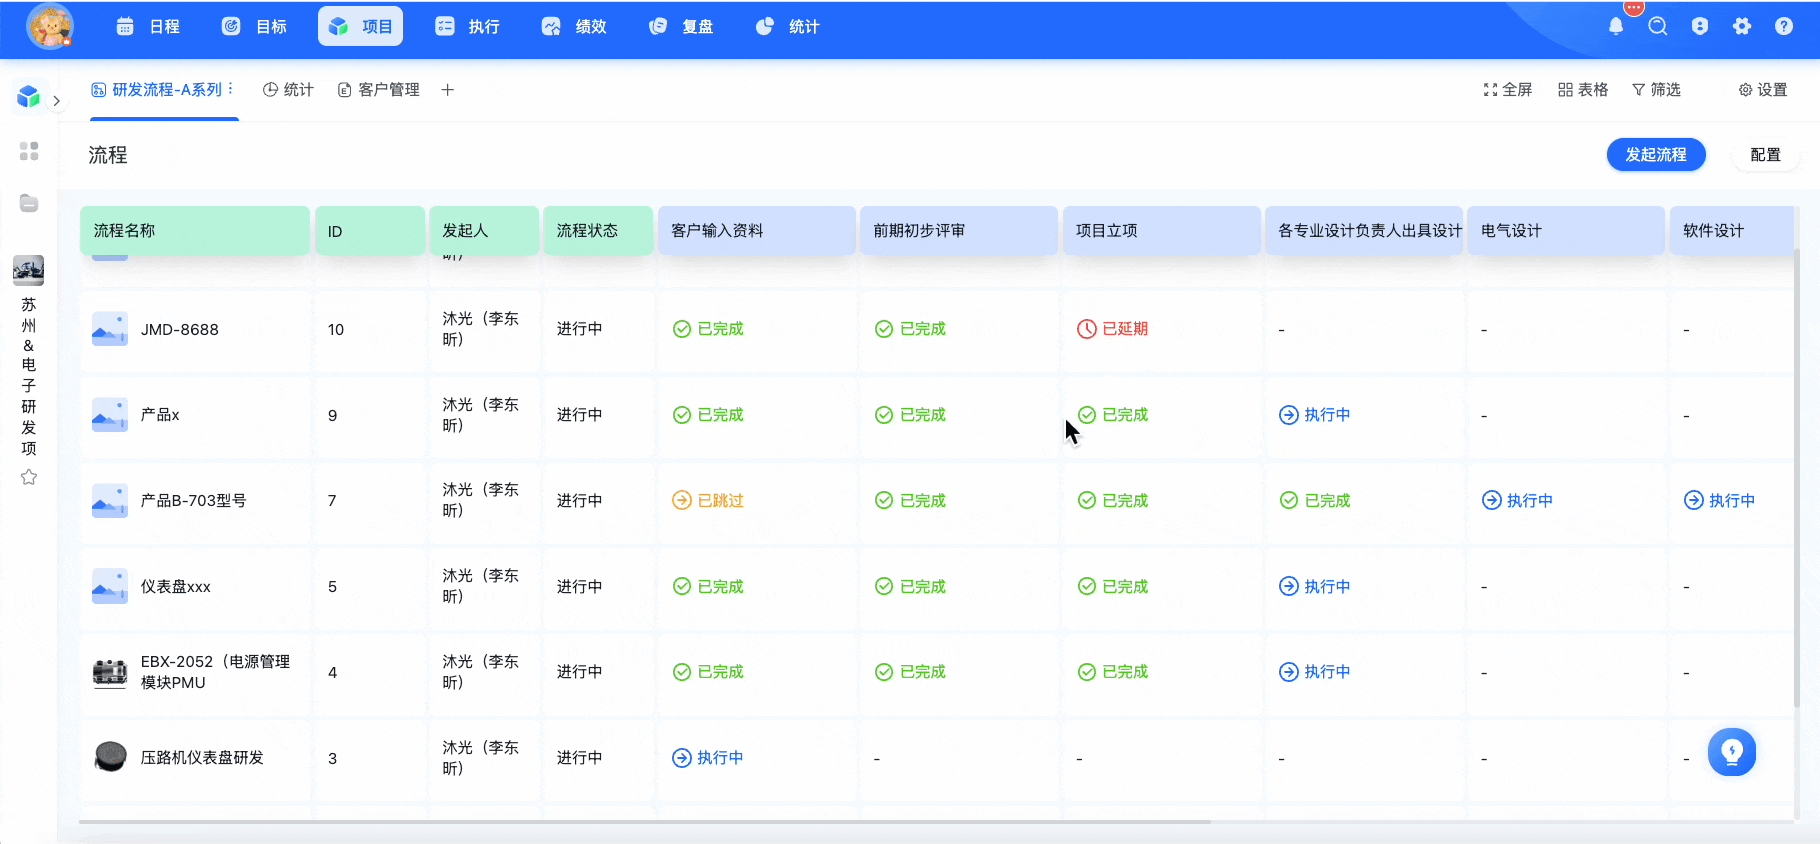The height and width of the screenshot is (844, 1820).
Task: Click 执行中 design status for EBX-2052
Action: (x=1315, y=672)
